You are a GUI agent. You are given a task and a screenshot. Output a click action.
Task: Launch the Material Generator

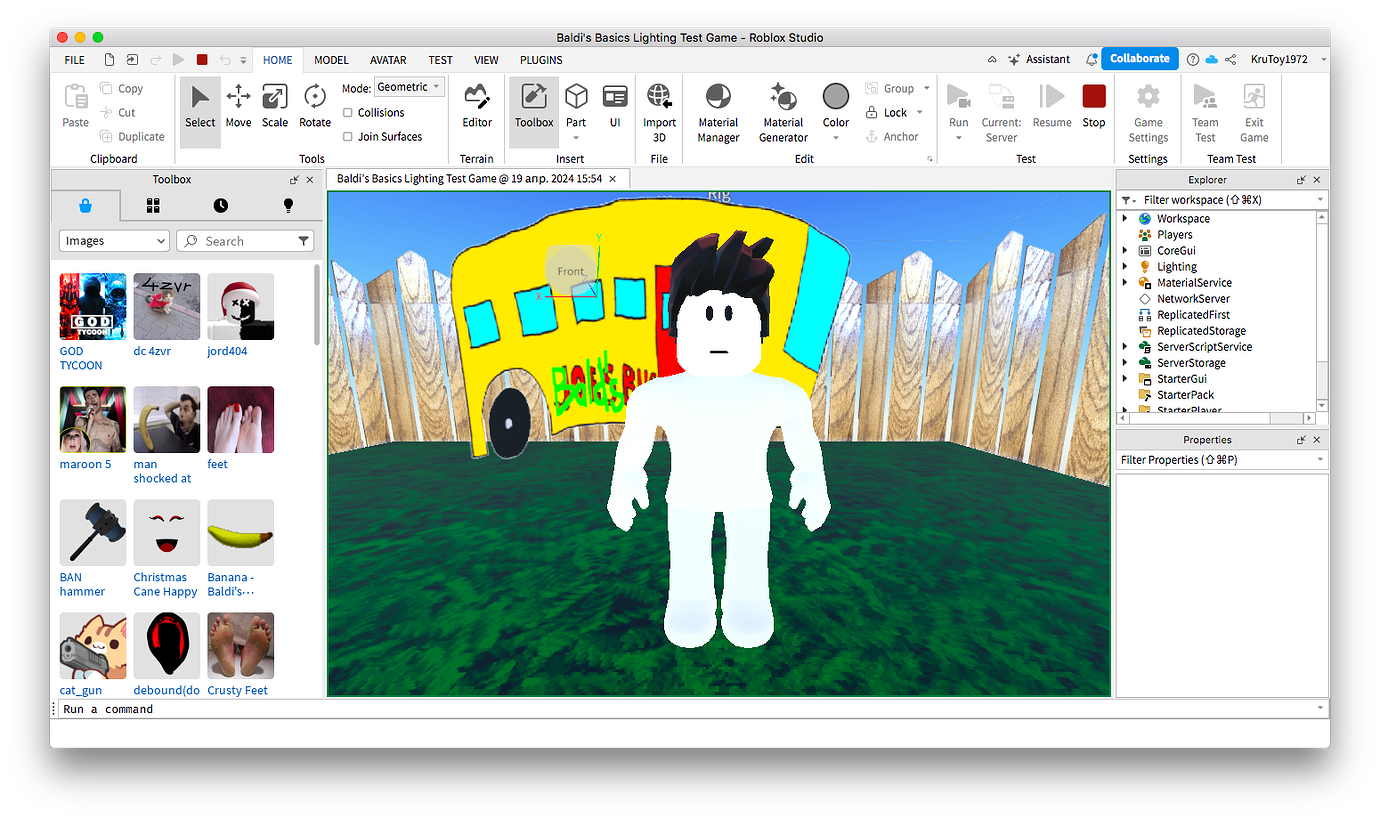[x=782, y=108]
